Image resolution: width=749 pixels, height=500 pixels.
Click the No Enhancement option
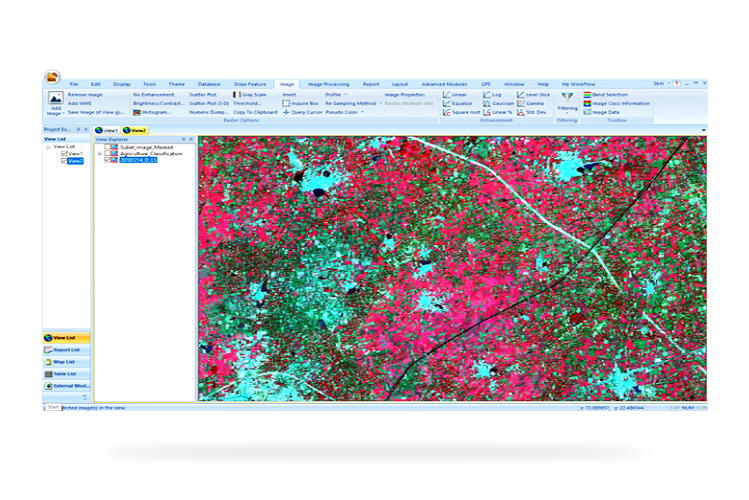[153, 95]
